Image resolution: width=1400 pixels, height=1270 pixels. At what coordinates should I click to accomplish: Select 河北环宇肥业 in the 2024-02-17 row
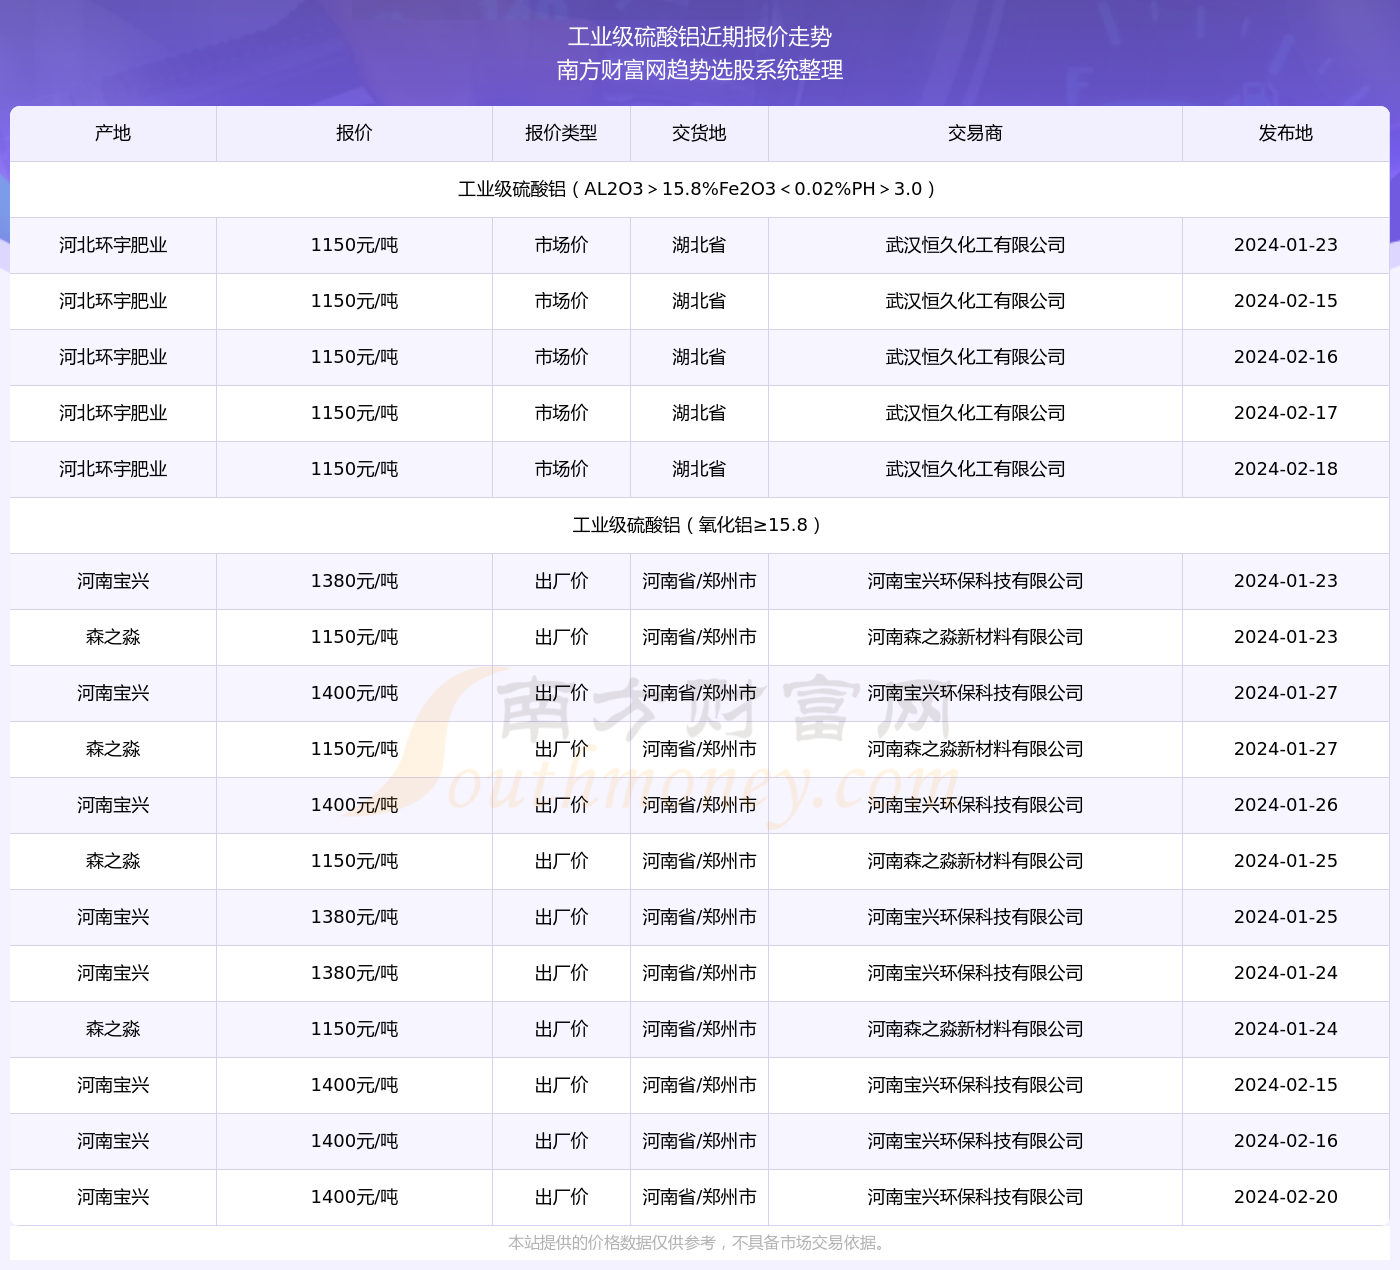click(x=113, y=413)
